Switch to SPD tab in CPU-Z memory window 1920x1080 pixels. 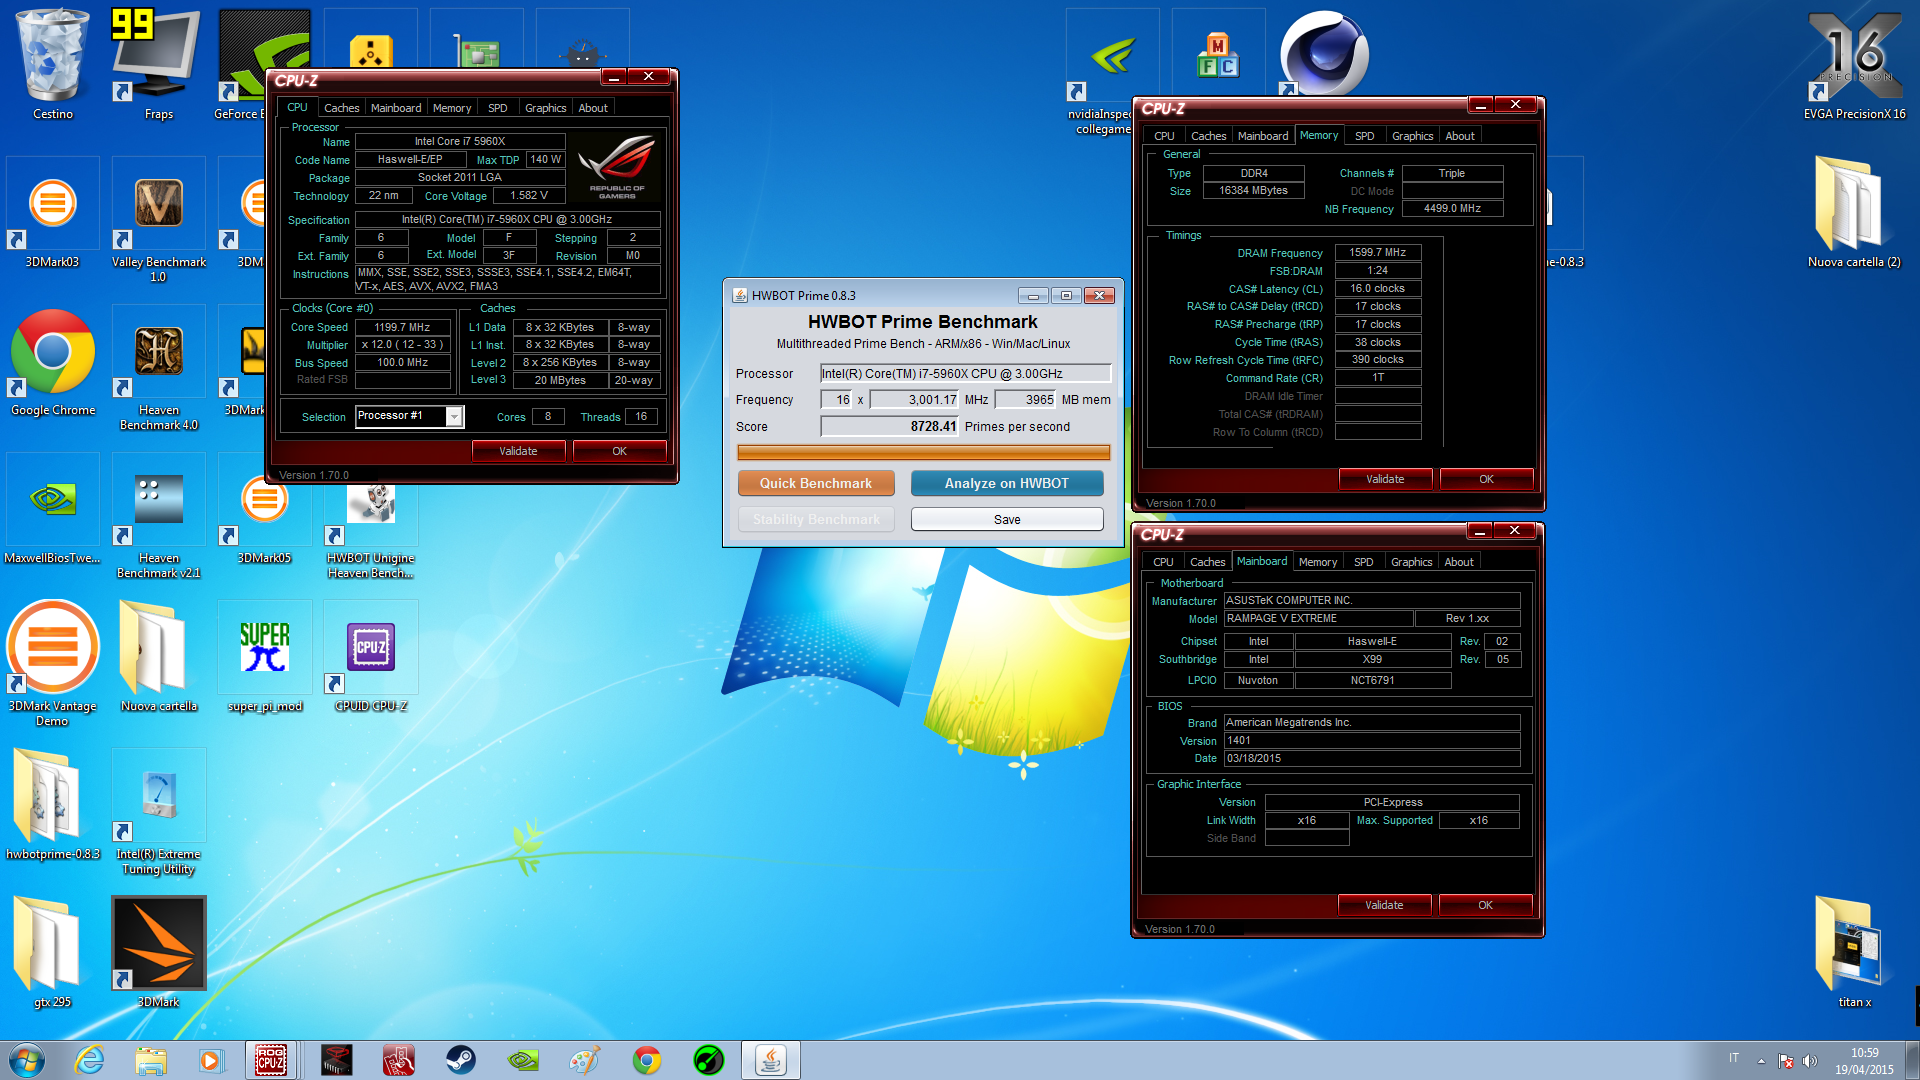1364,136
